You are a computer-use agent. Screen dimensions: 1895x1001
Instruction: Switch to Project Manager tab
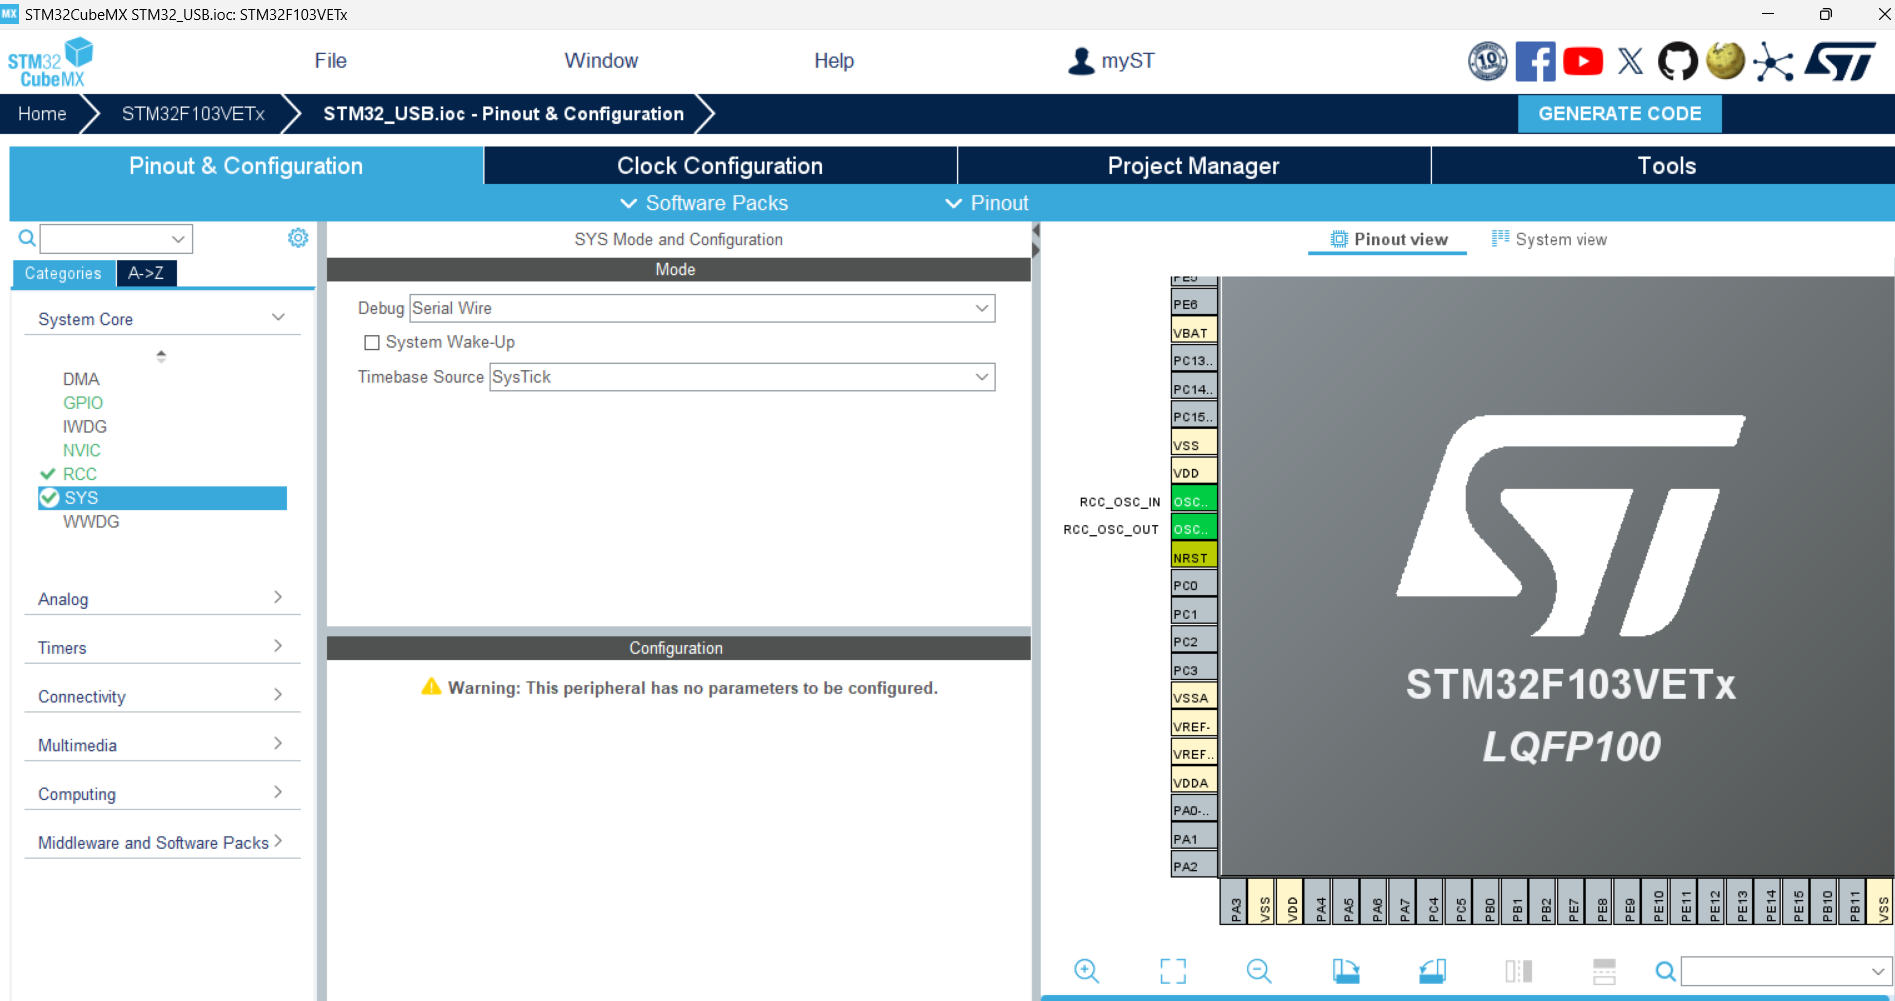[1194, 166]
